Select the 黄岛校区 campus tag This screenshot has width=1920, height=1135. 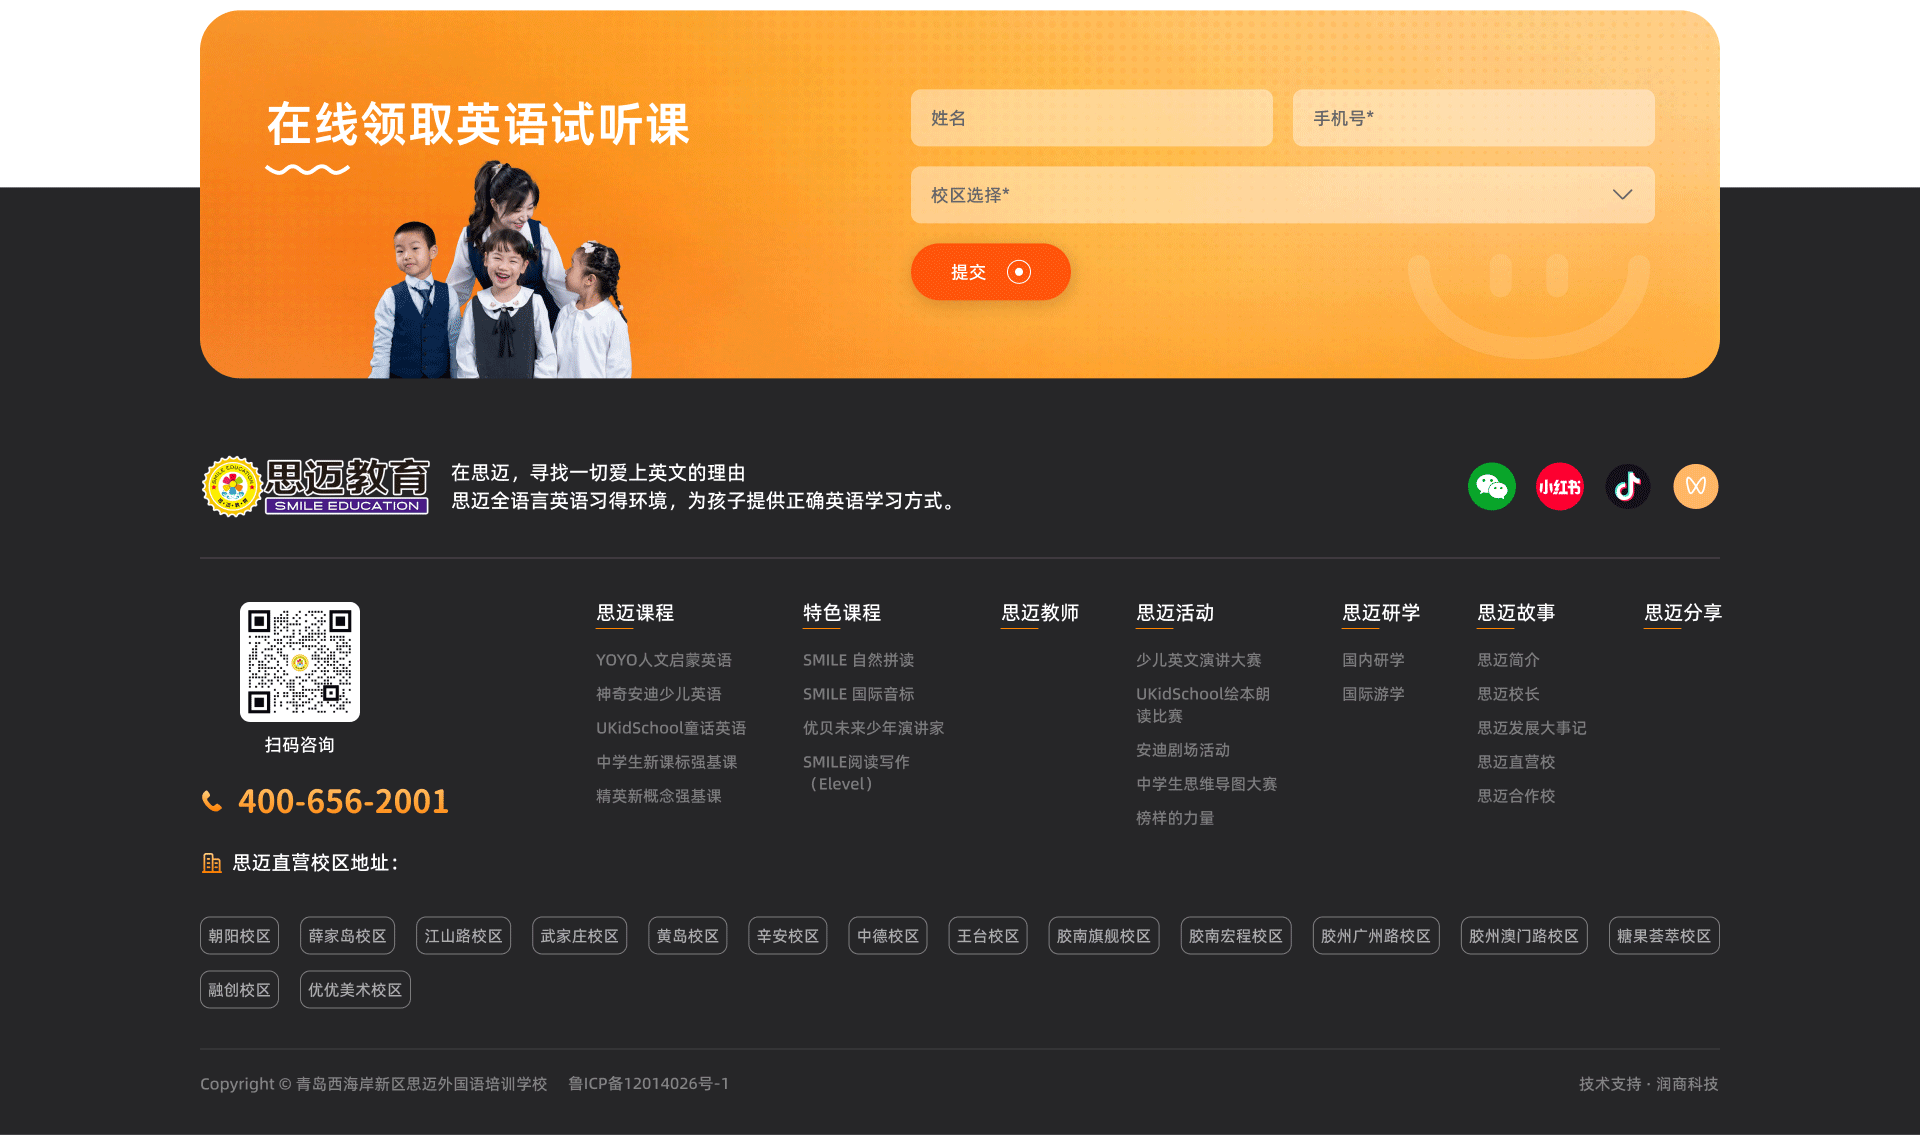coord(687,936)
